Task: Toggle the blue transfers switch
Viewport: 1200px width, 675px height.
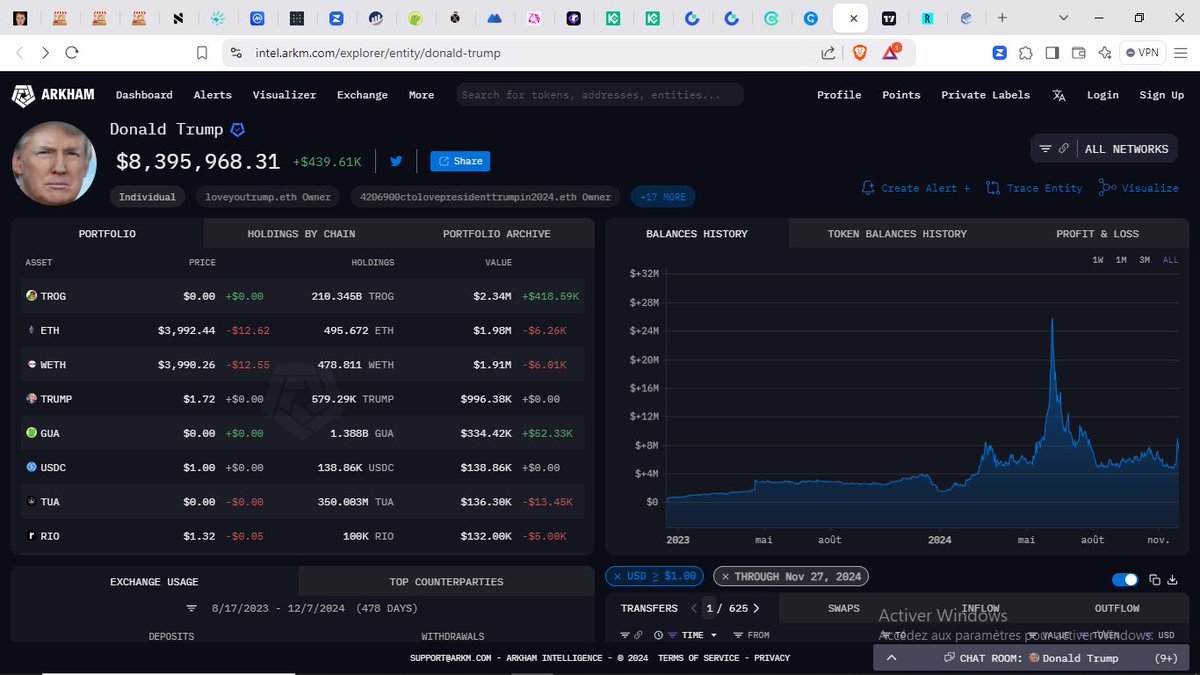Action: pos(1125,580)
